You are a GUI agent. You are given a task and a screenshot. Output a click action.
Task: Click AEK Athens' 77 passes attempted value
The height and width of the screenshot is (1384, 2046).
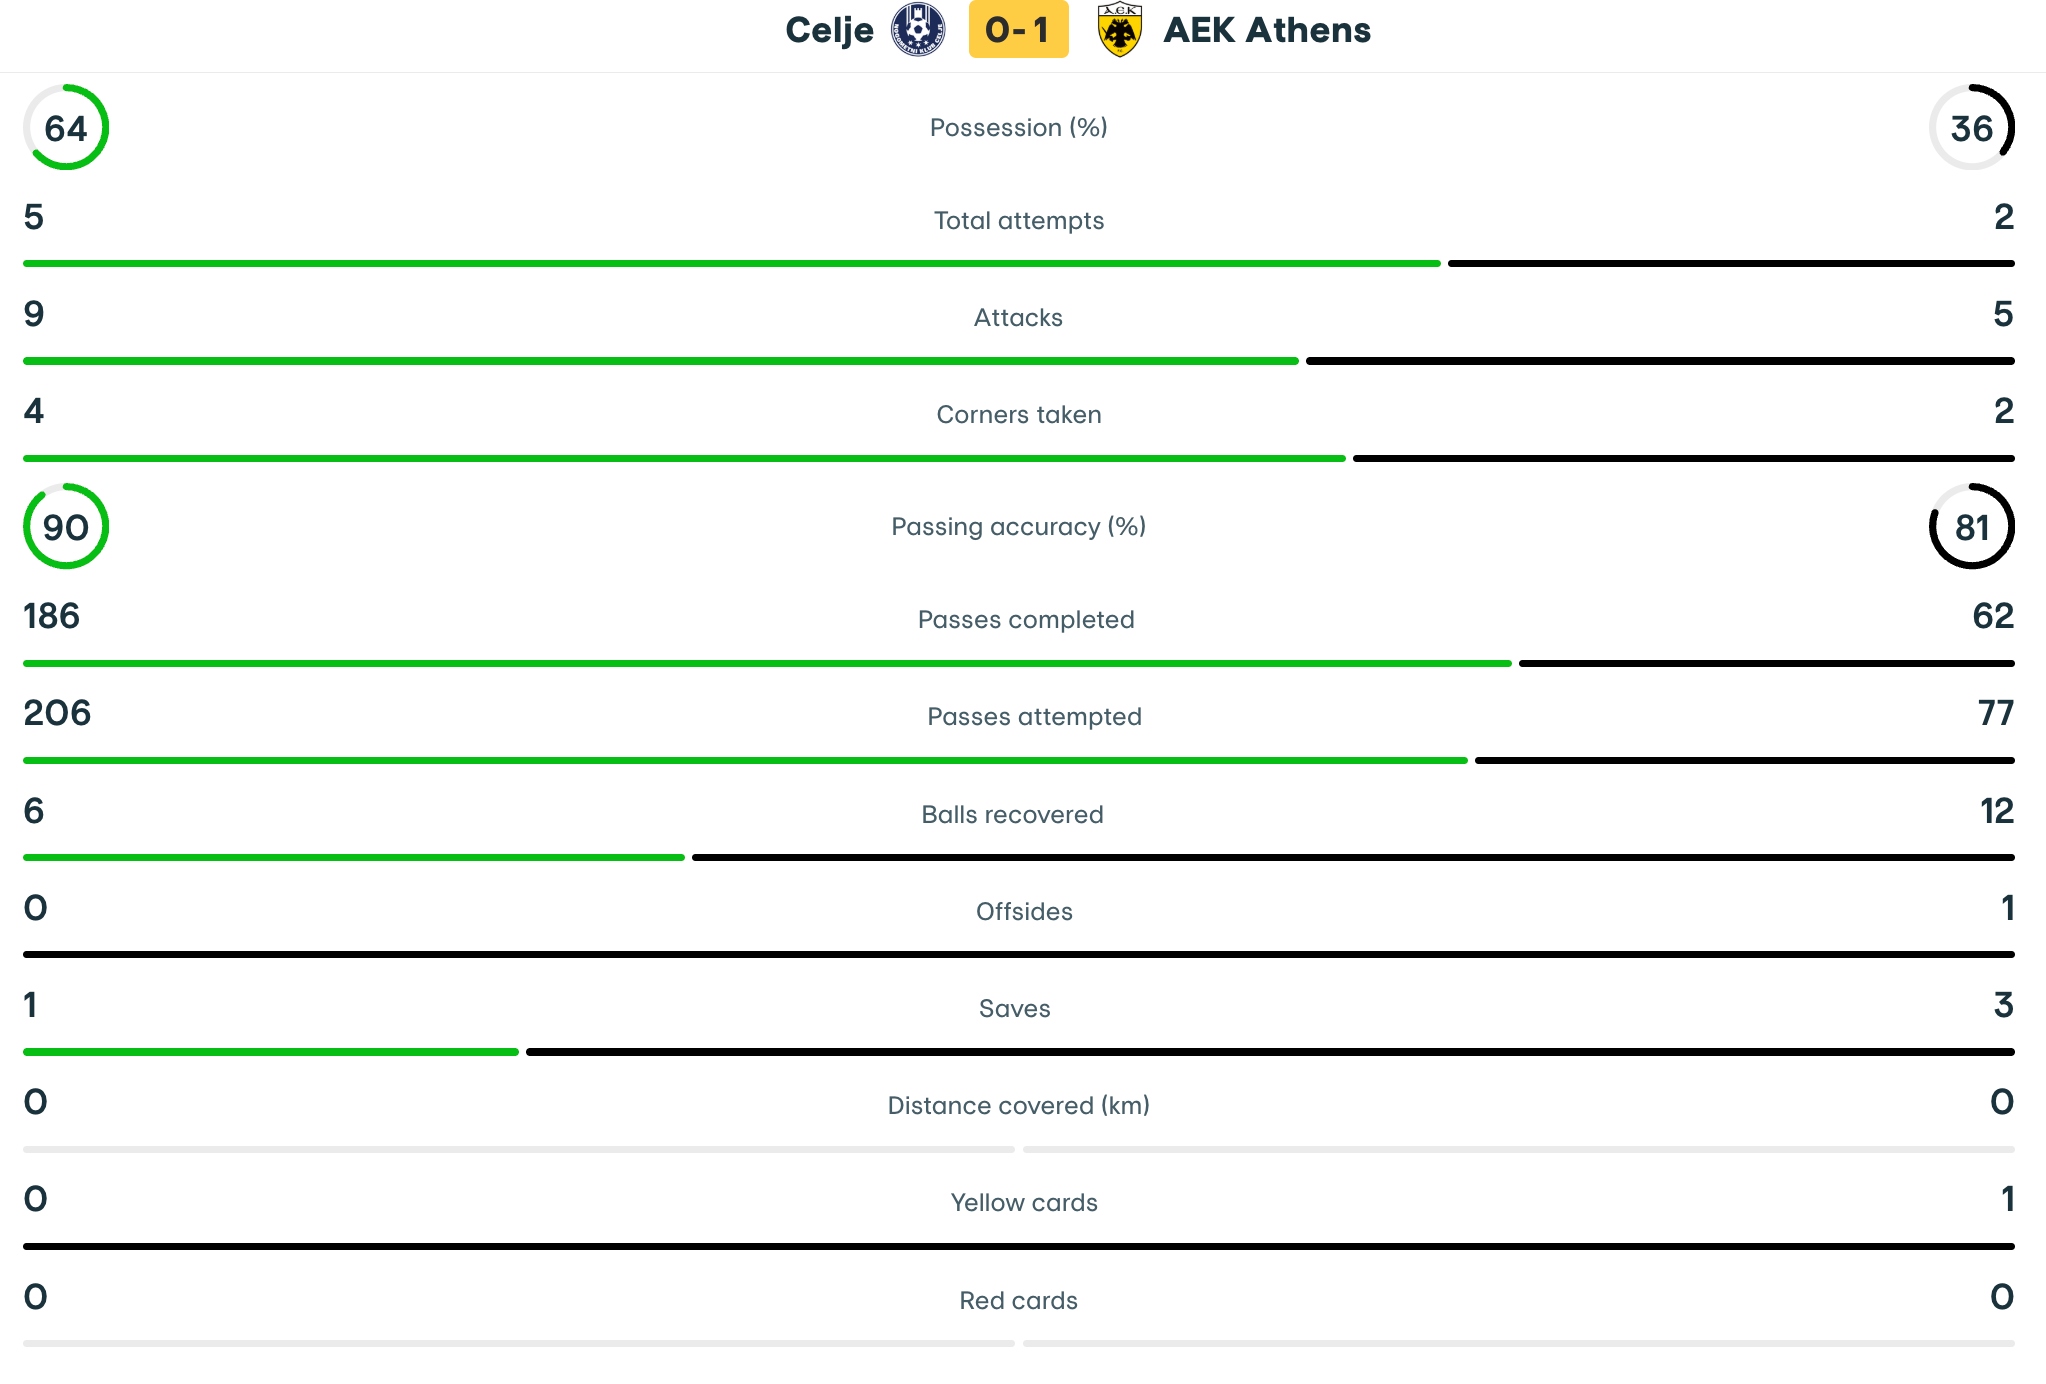[x=1995, y=713]
